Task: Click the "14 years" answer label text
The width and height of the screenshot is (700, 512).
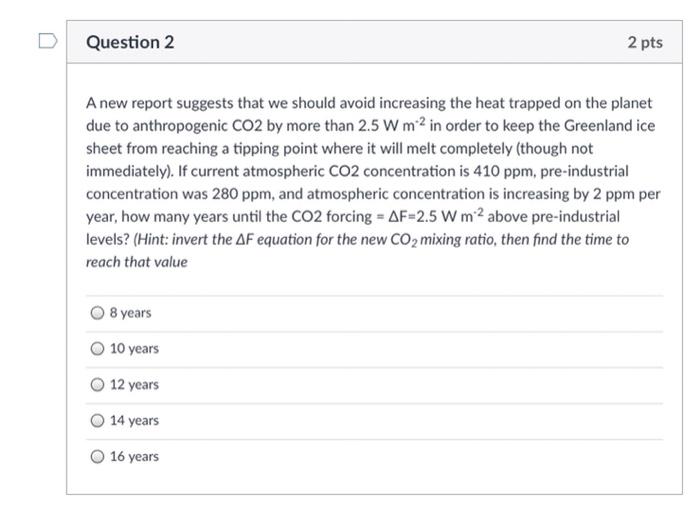Action: [134, 420]
